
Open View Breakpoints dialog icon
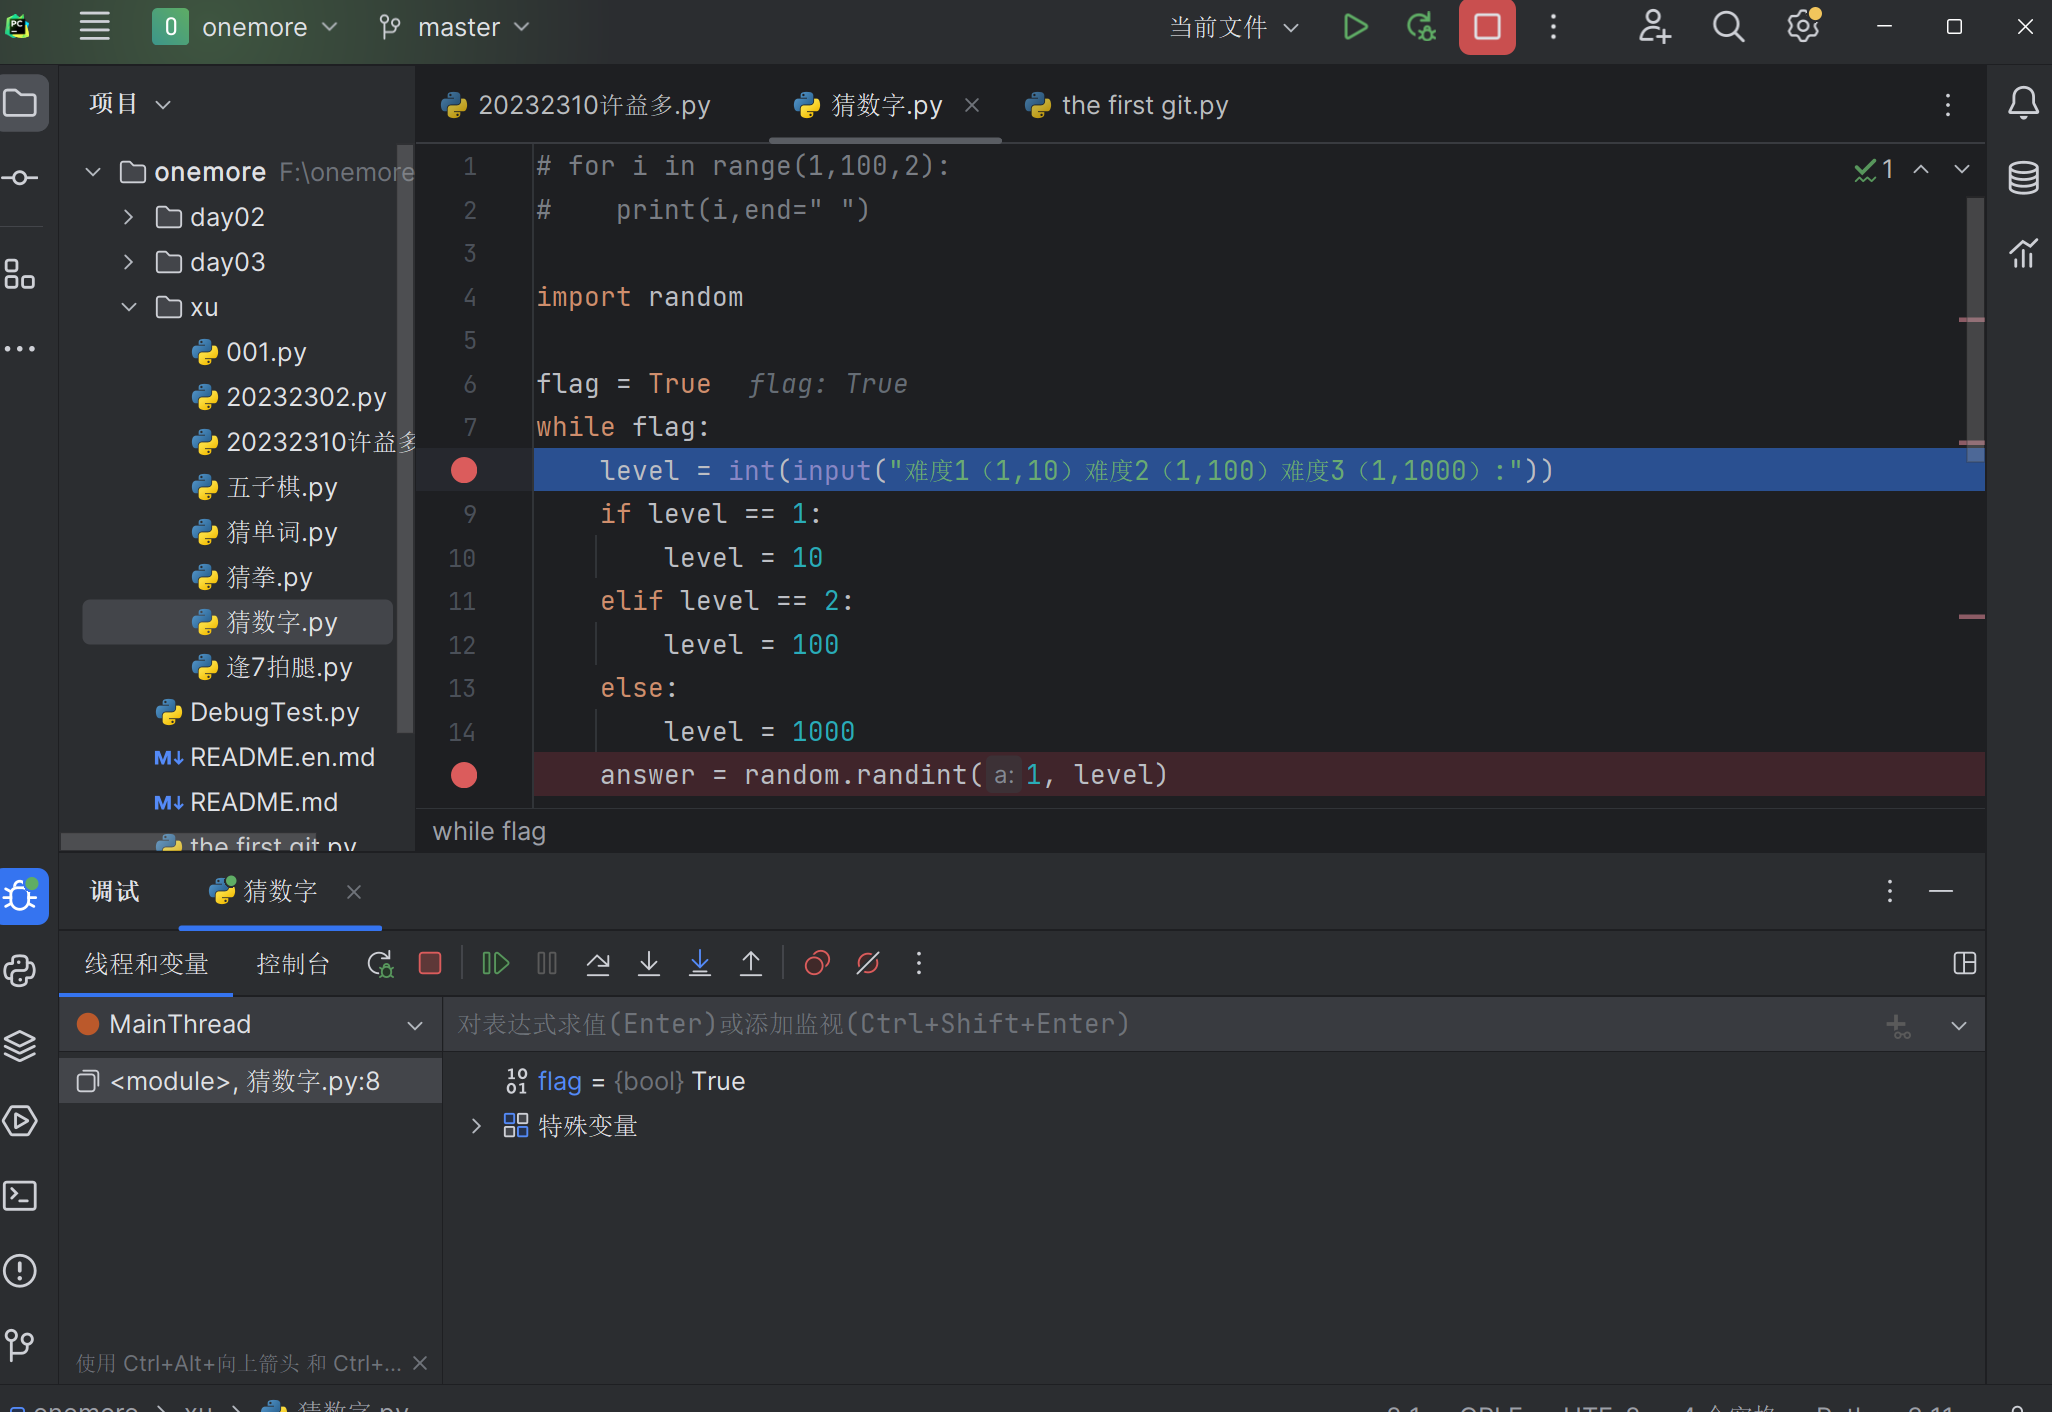click(x=817, y=963)
